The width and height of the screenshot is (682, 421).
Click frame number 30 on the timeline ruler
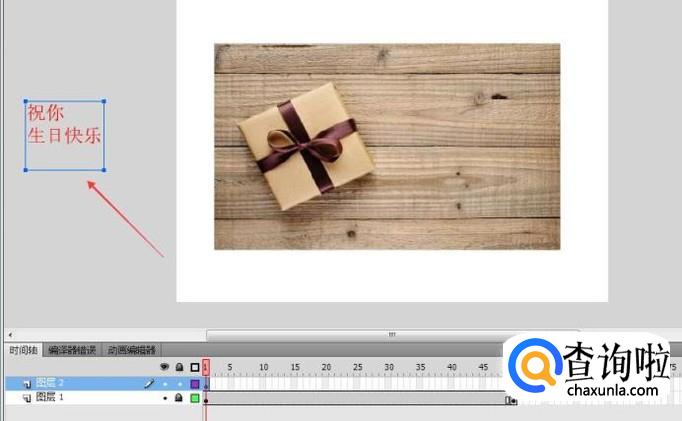(389, 368)
